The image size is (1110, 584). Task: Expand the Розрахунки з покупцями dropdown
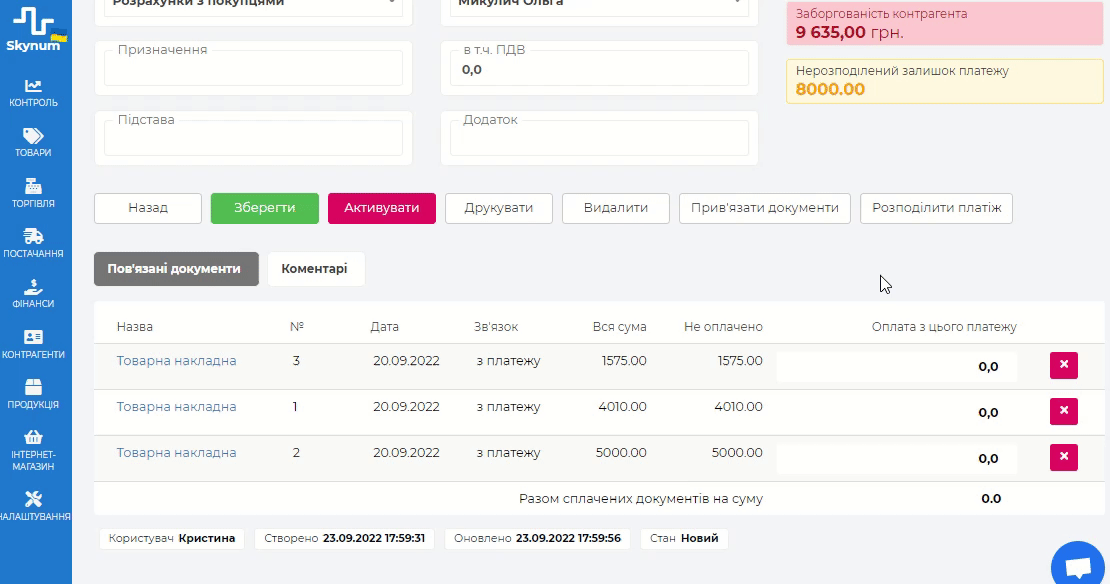pyautogui.click(x=390, y=4)
